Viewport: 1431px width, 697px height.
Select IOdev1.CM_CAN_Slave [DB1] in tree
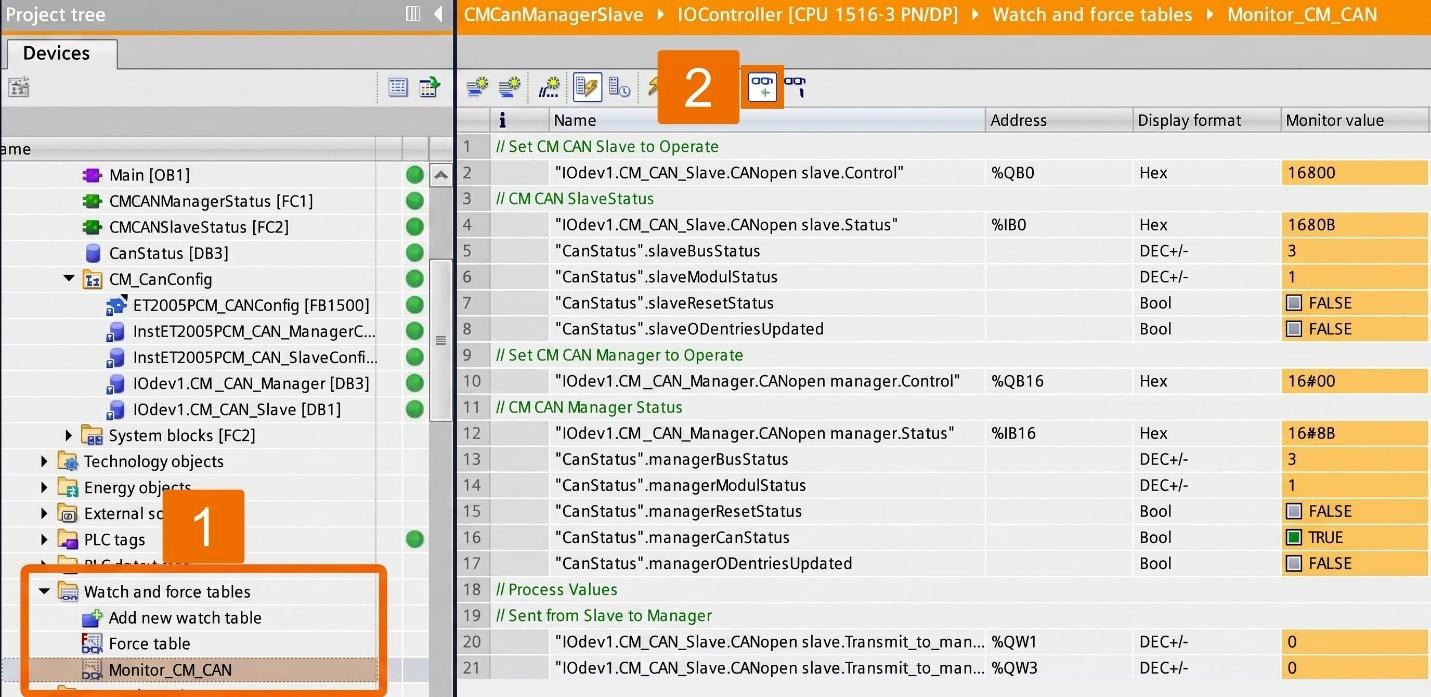pos(237,409)
